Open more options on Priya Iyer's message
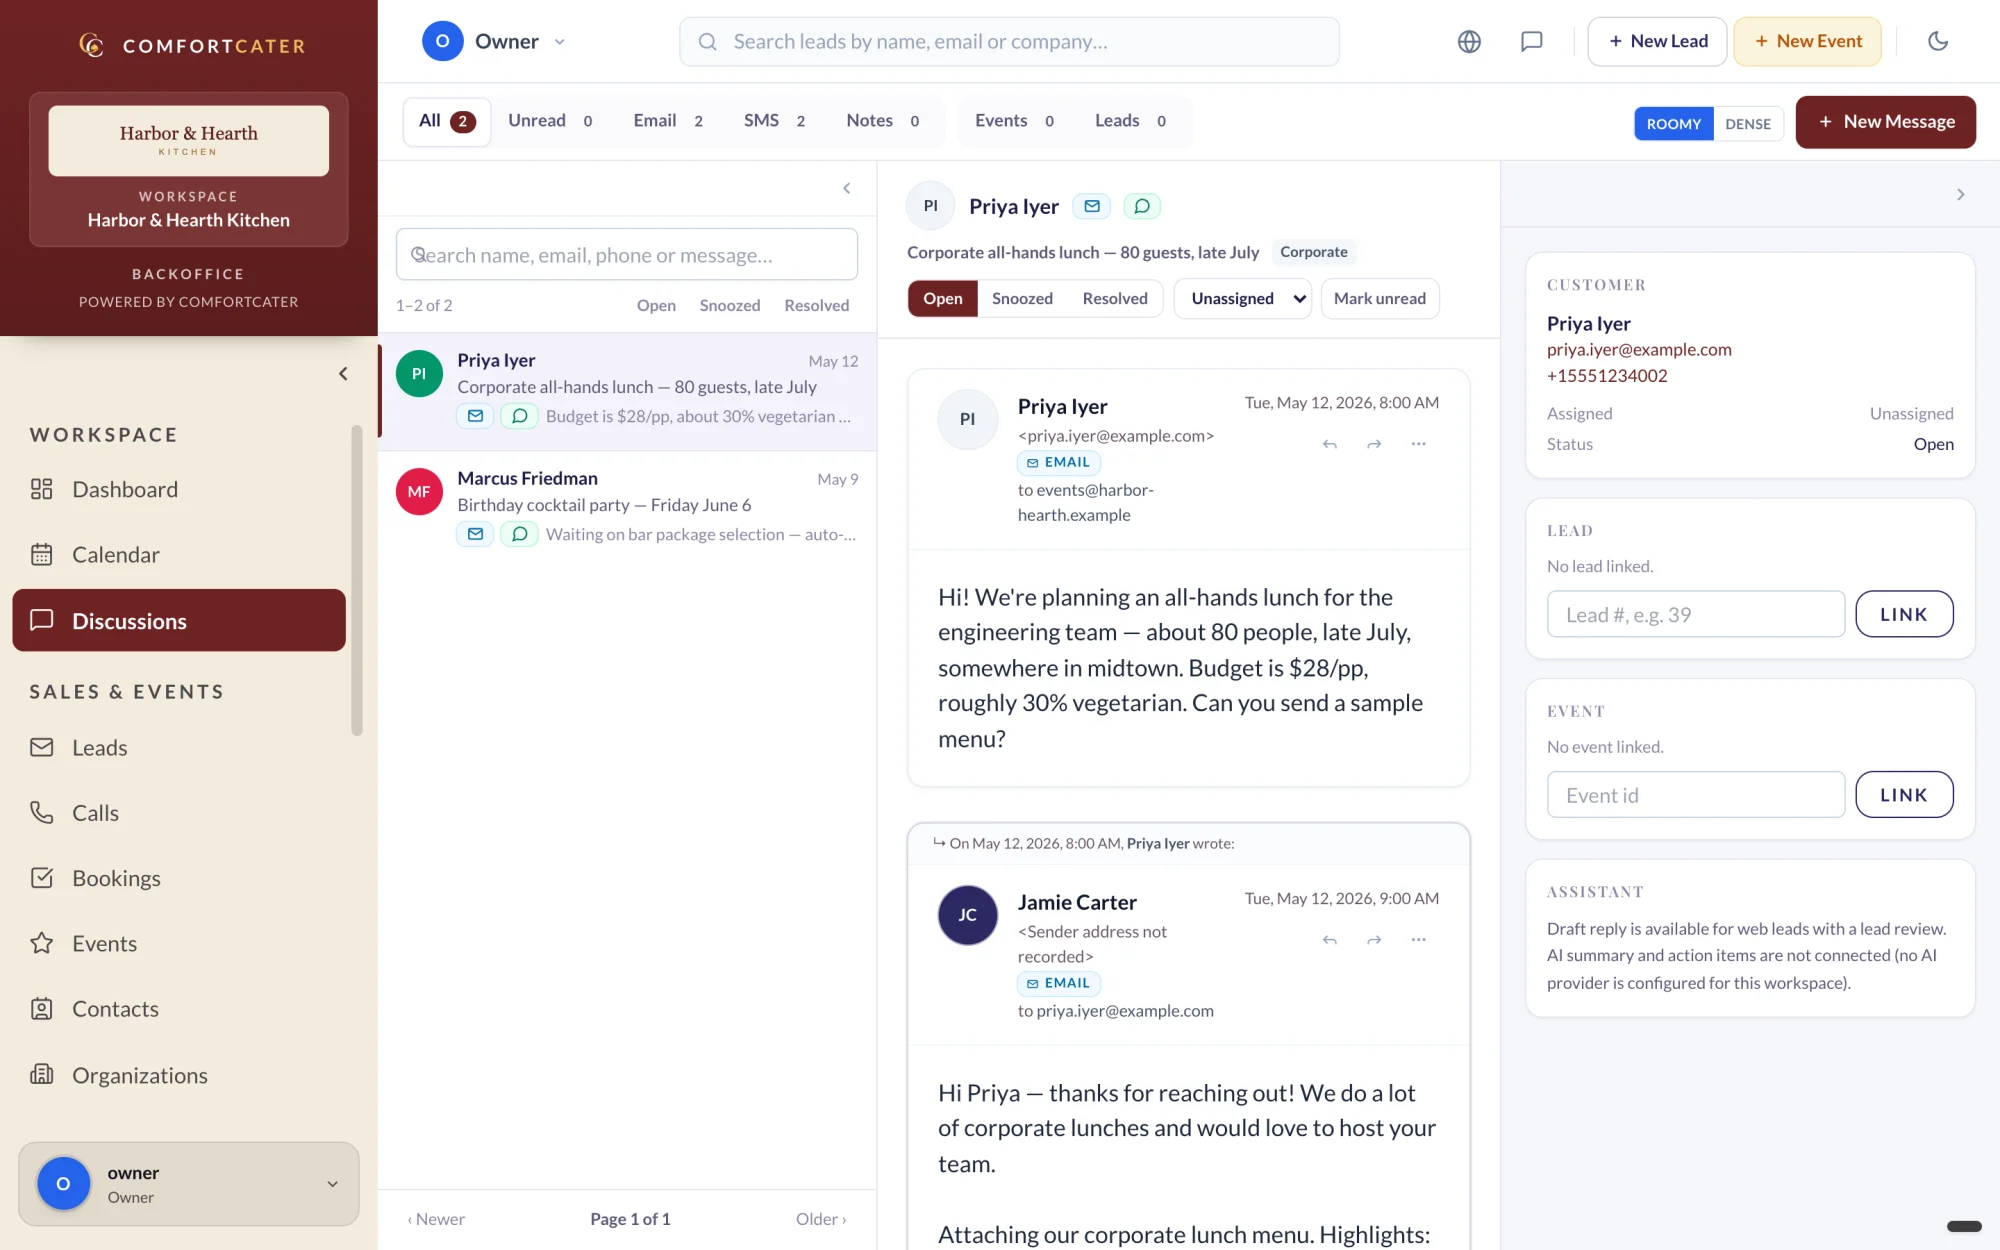 point(1418,444)
